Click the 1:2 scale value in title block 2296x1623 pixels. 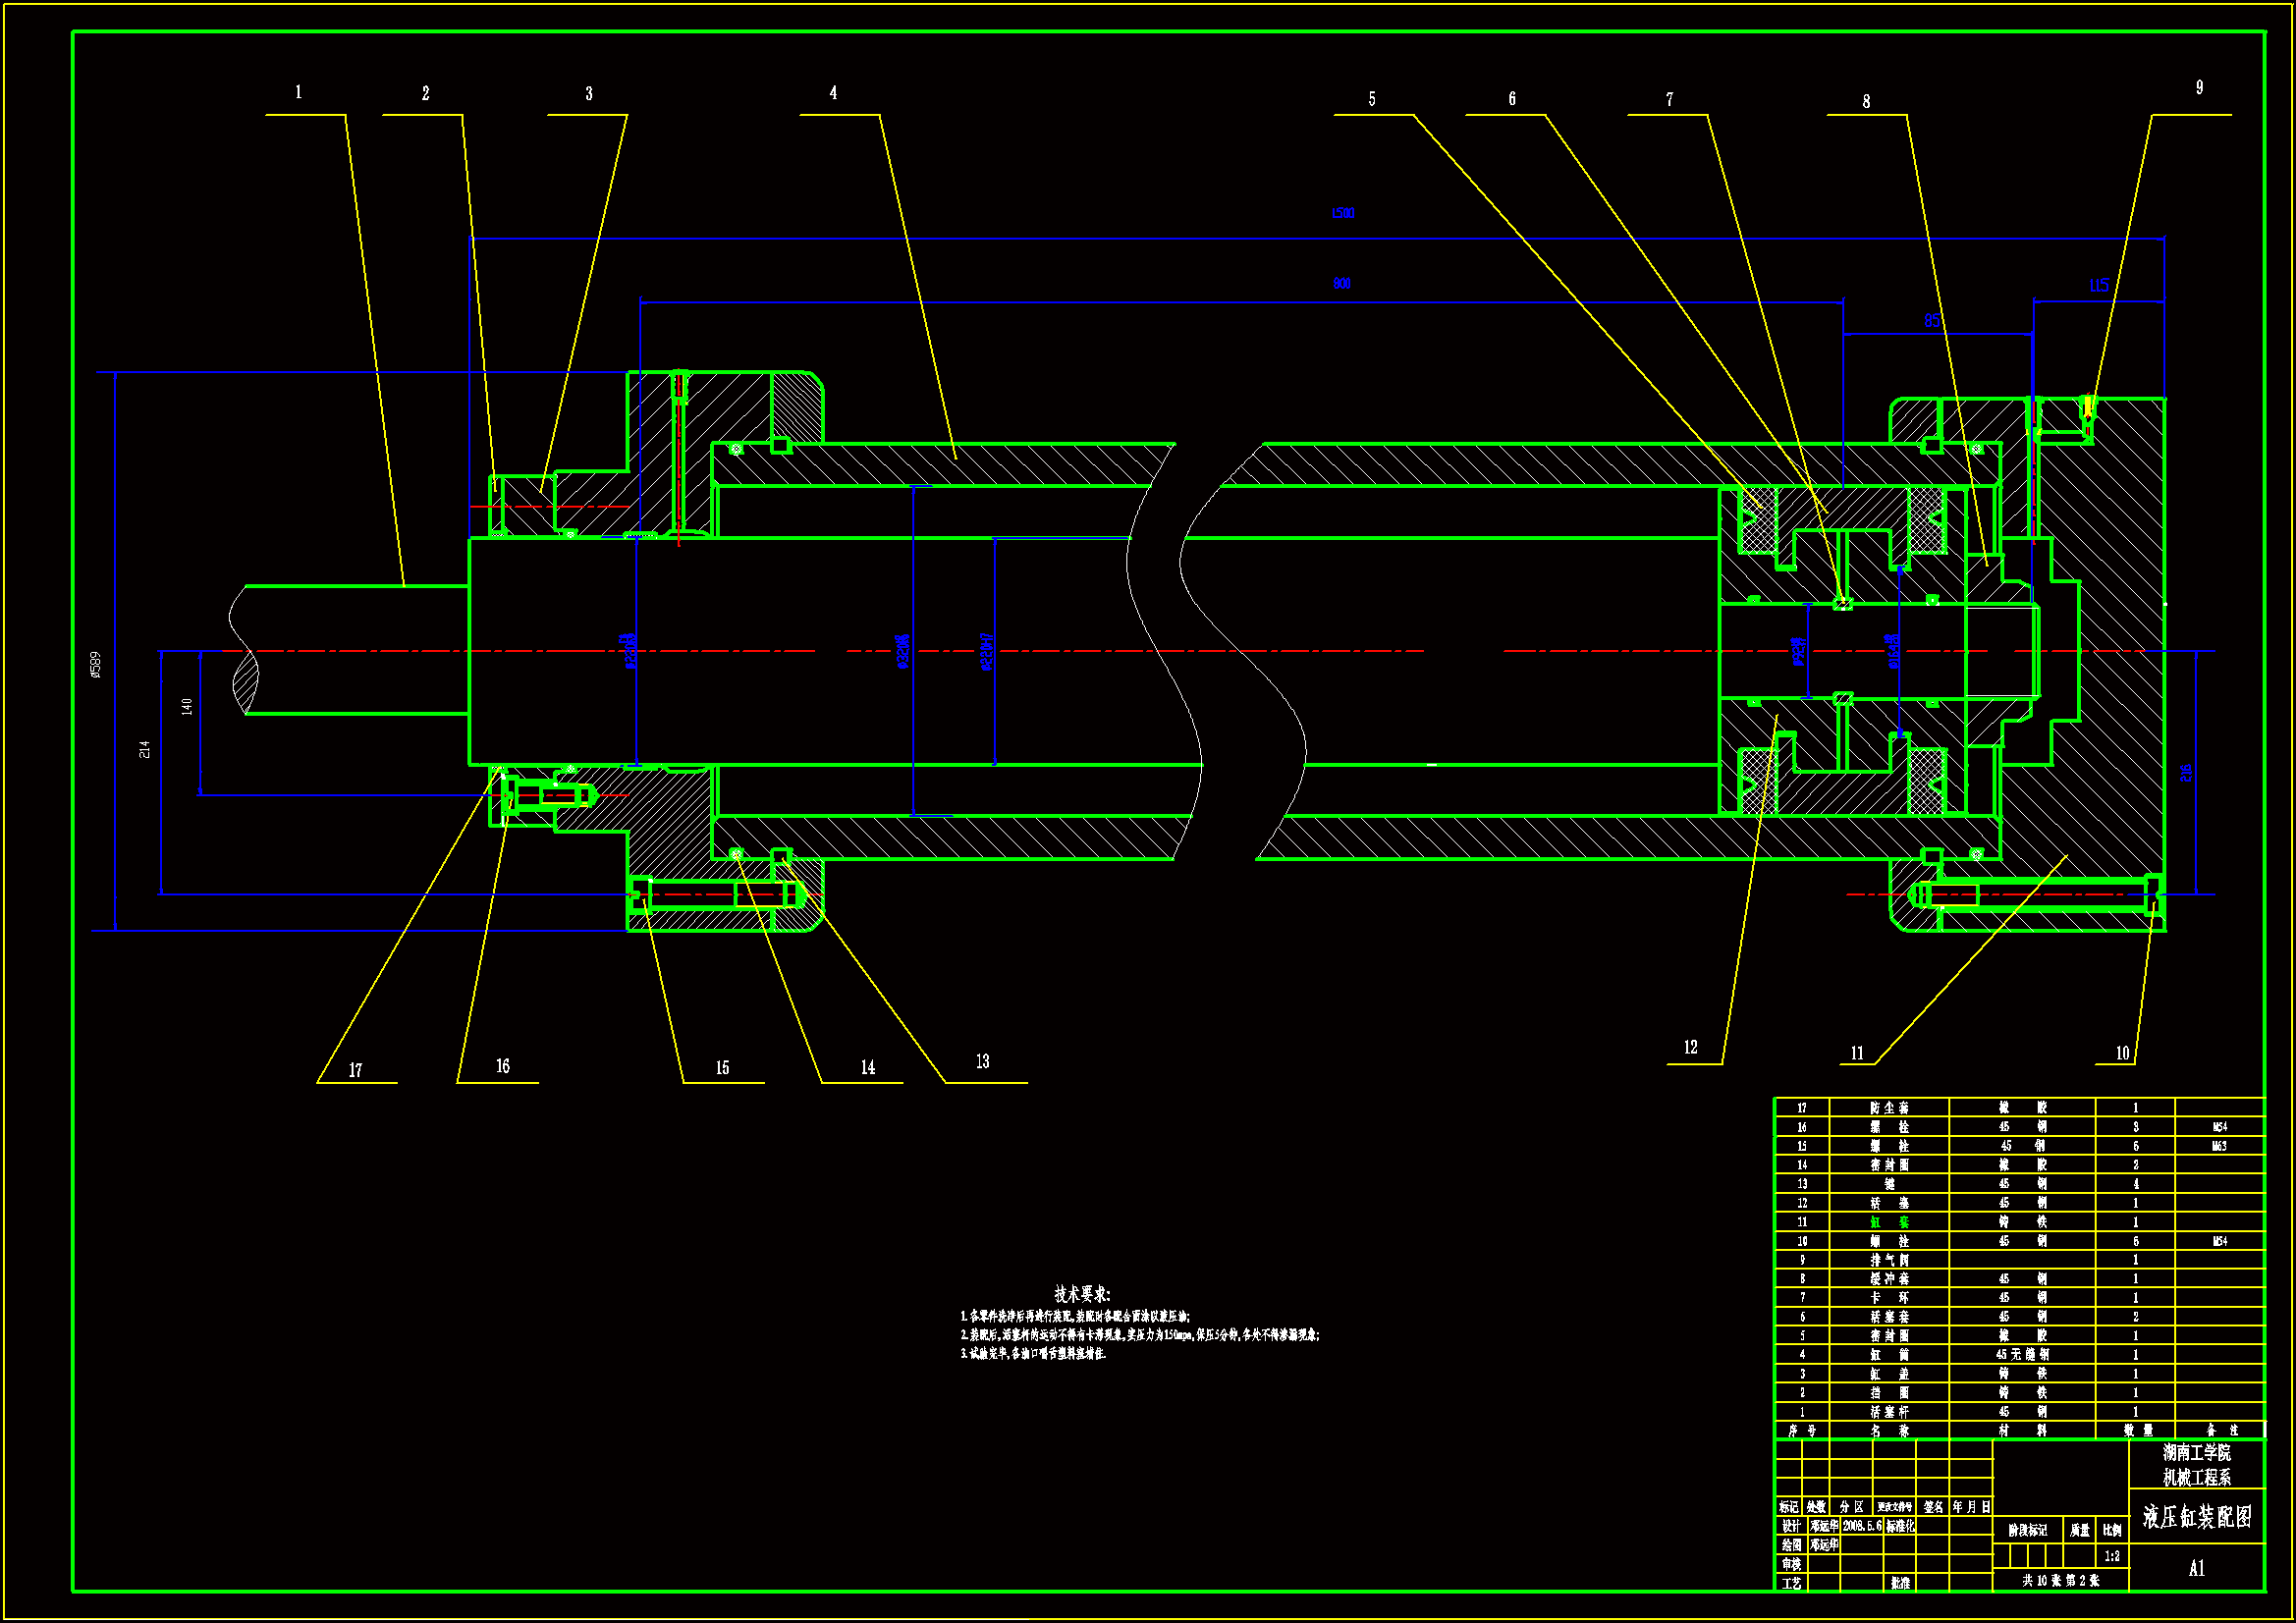point(2112,1557)
